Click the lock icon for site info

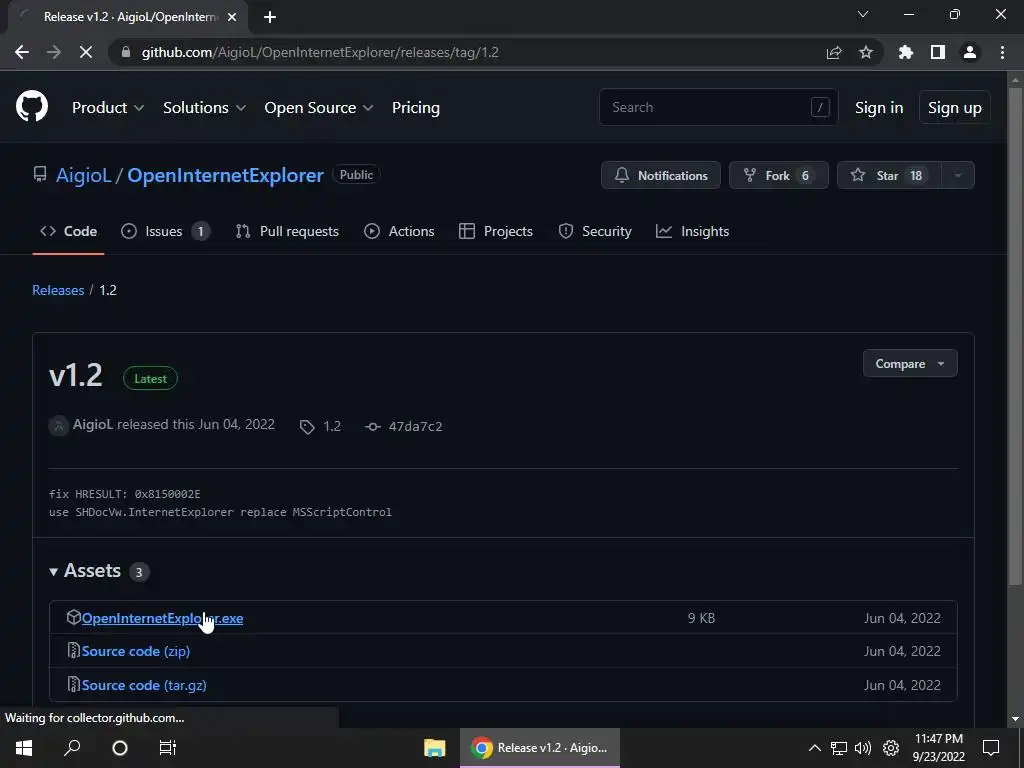[127, 52]
